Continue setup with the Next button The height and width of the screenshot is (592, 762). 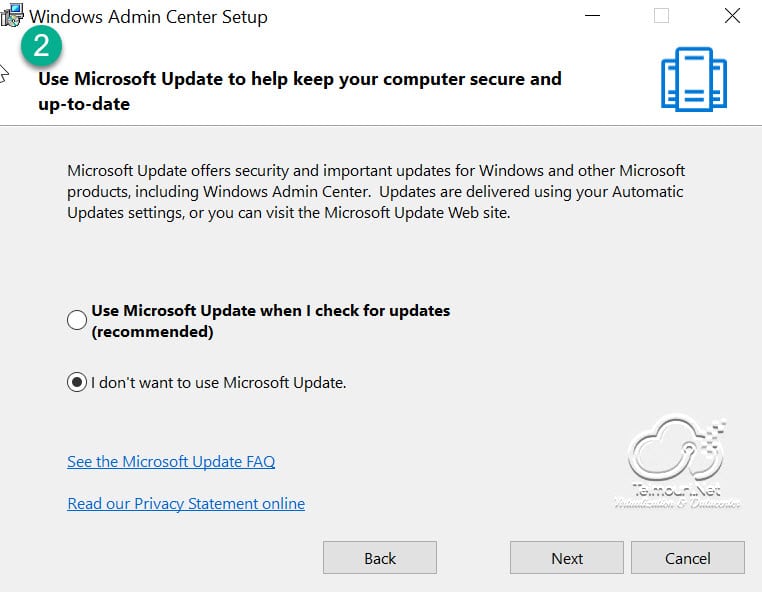point(567,558)
